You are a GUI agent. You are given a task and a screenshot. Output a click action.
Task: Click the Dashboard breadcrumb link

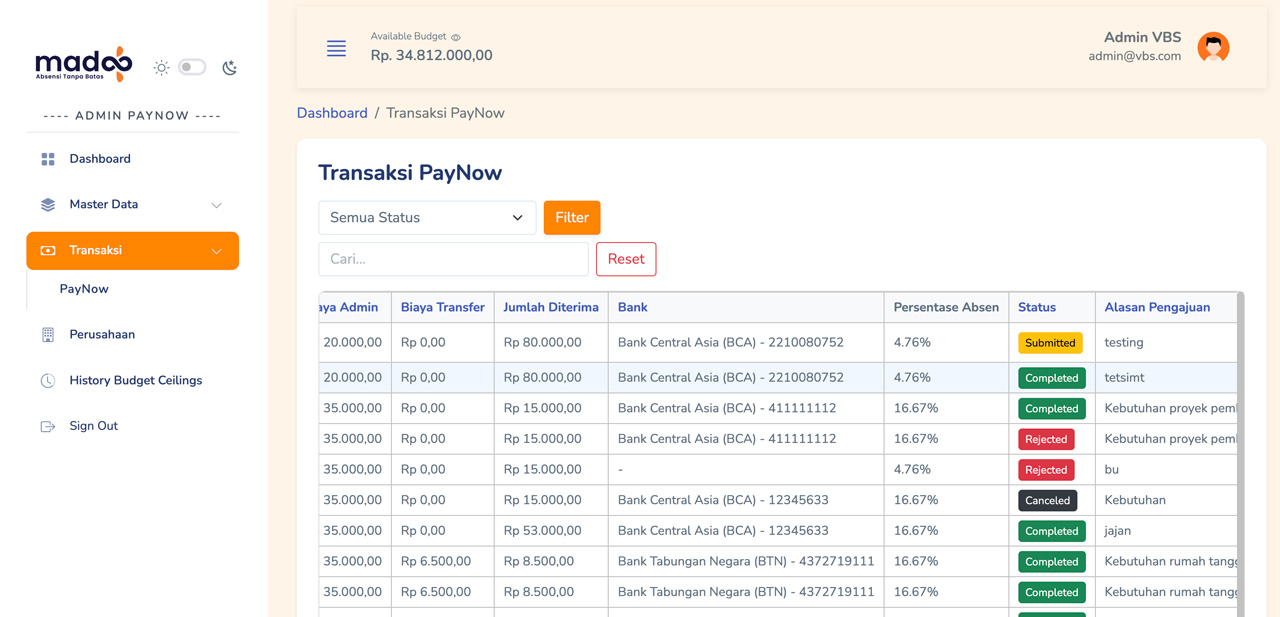coord(332,113)
